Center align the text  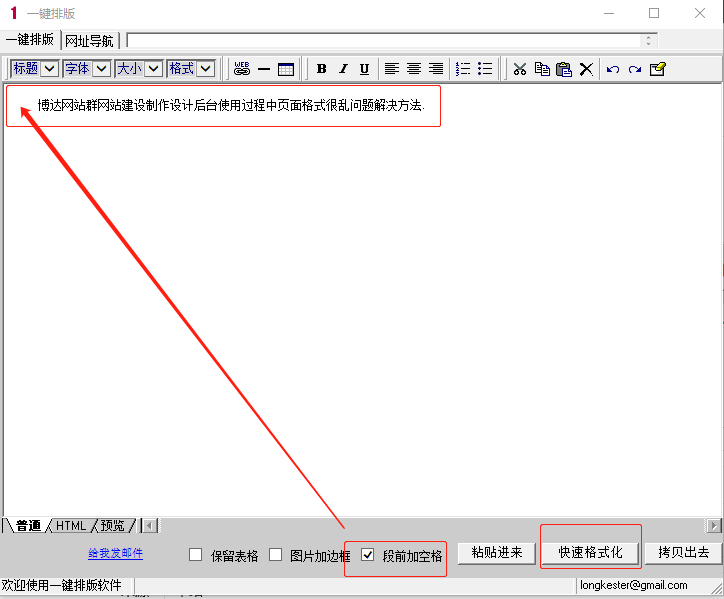(414, 69)
